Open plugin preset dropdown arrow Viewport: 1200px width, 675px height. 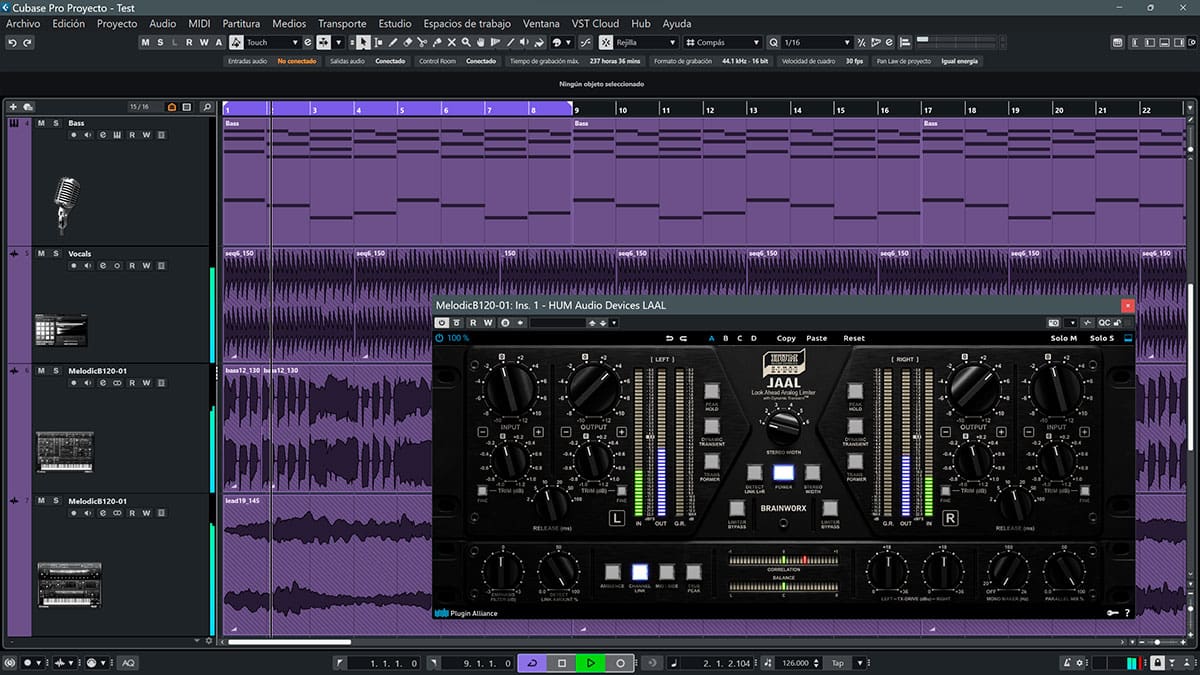(614, 323)
